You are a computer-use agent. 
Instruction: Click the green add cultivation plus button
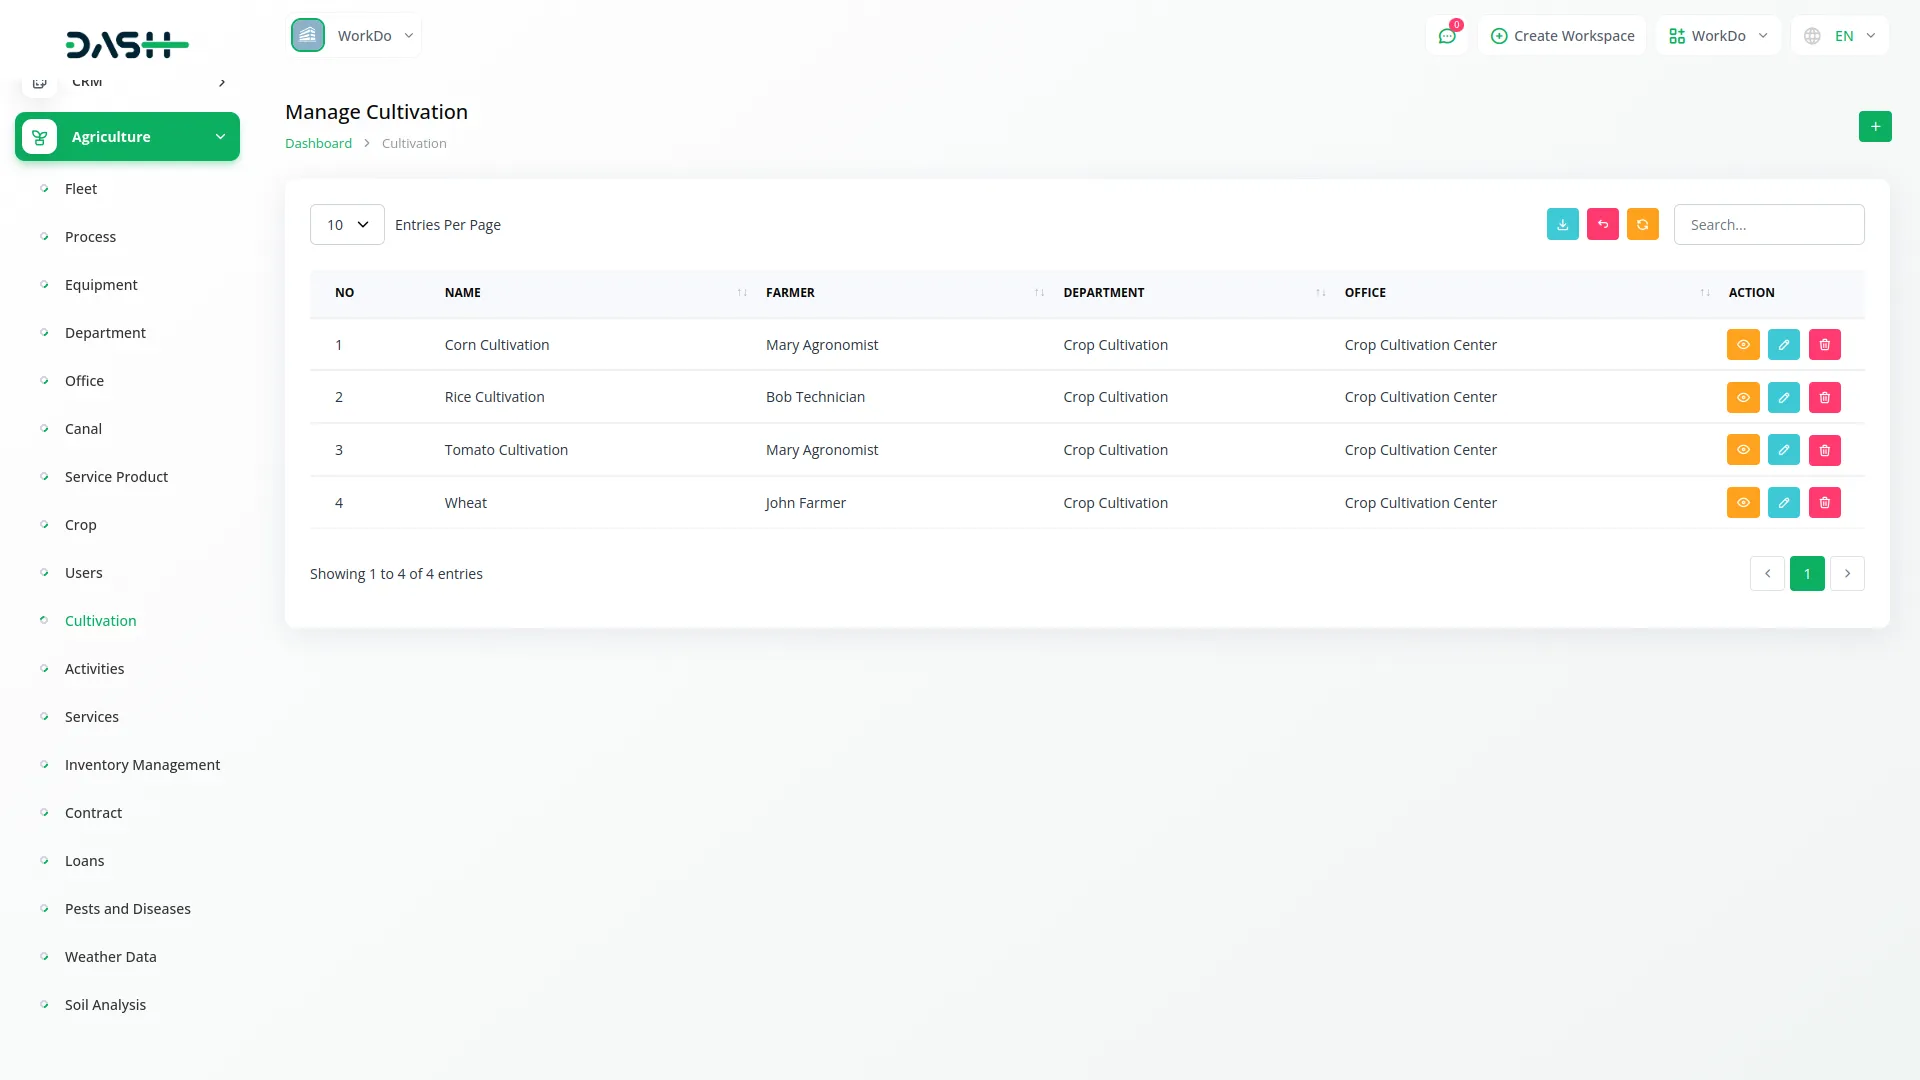1875,127
